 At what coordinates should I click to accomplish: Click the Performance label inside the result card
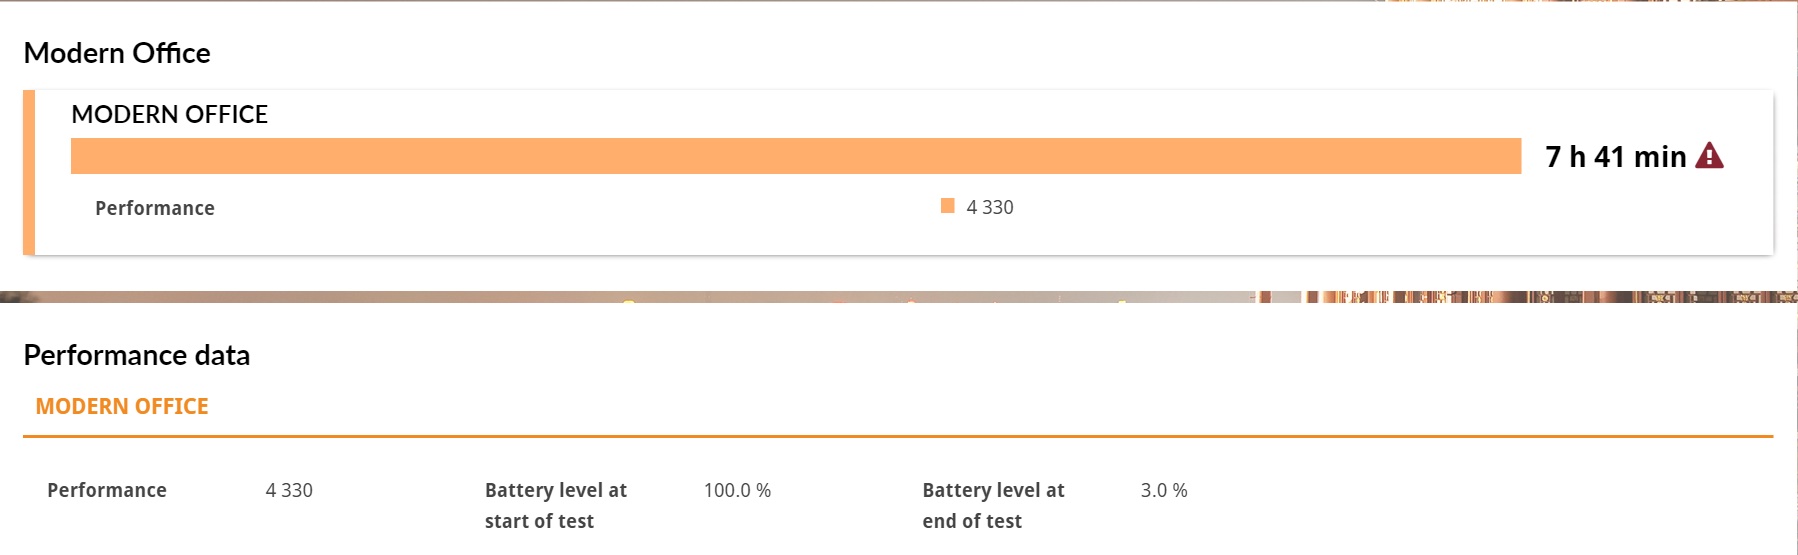pyautogui.click(x=155, y=208)
